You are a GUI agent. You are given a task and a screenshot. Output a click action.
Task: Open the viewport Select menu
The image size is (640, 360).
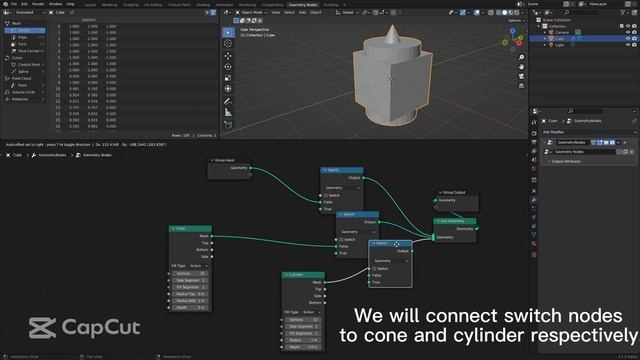pyautogui.click(x=289, y=13)
